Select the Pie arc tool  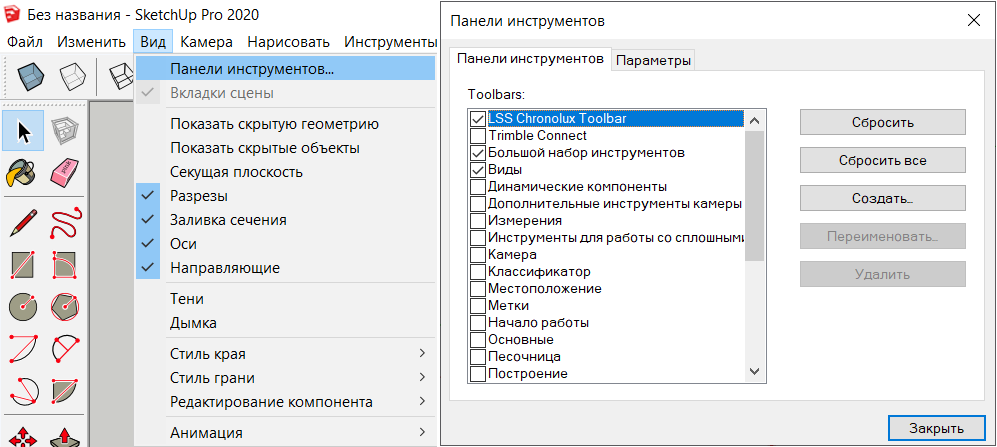click(64, 389)
